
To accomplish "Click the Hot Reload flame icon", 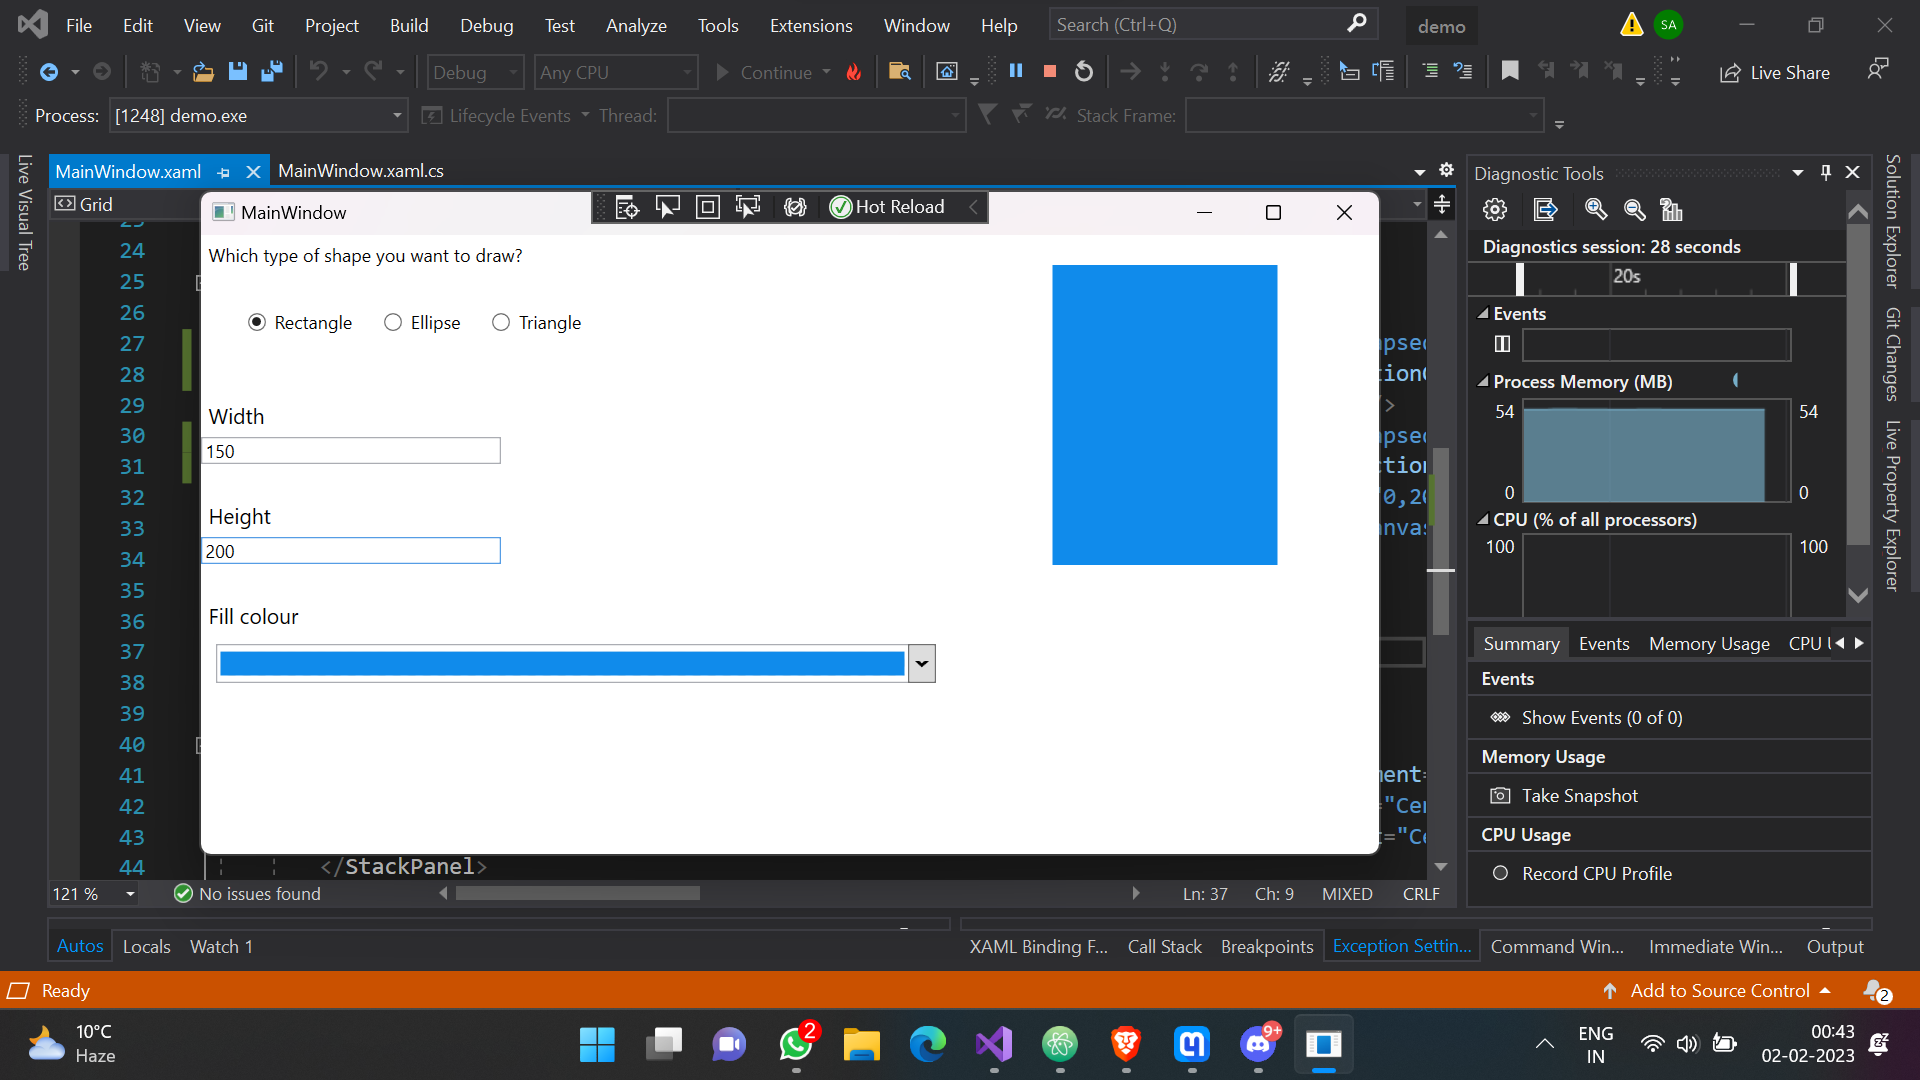I will [x=854, y=72].
